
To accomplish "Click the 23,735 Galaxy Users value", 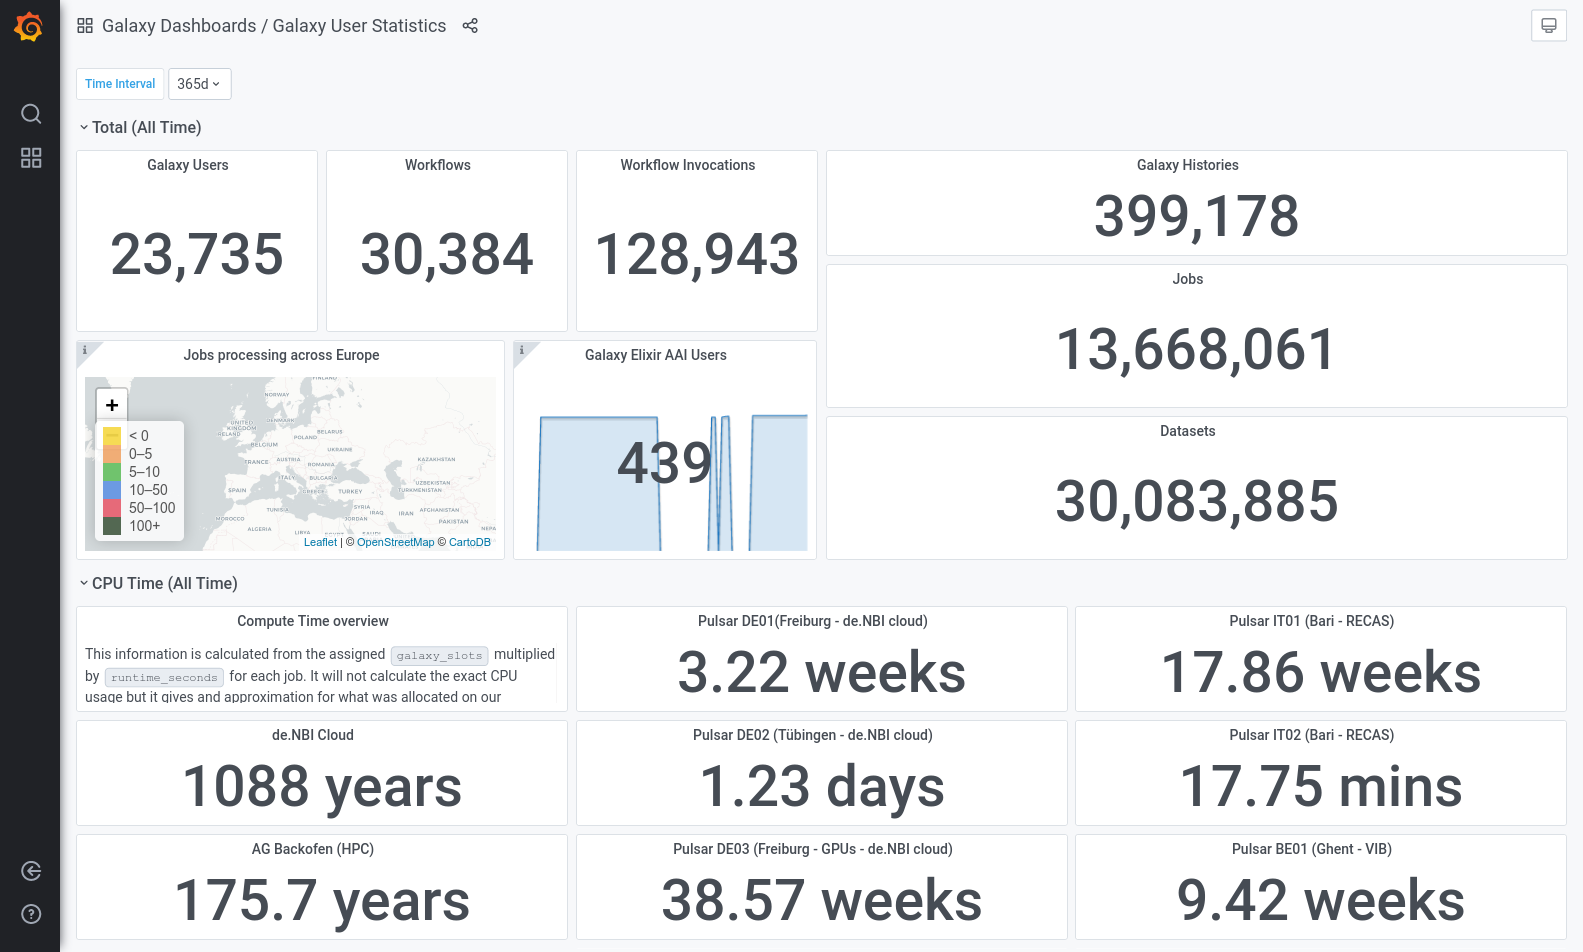I will click(x=197, y=254).
